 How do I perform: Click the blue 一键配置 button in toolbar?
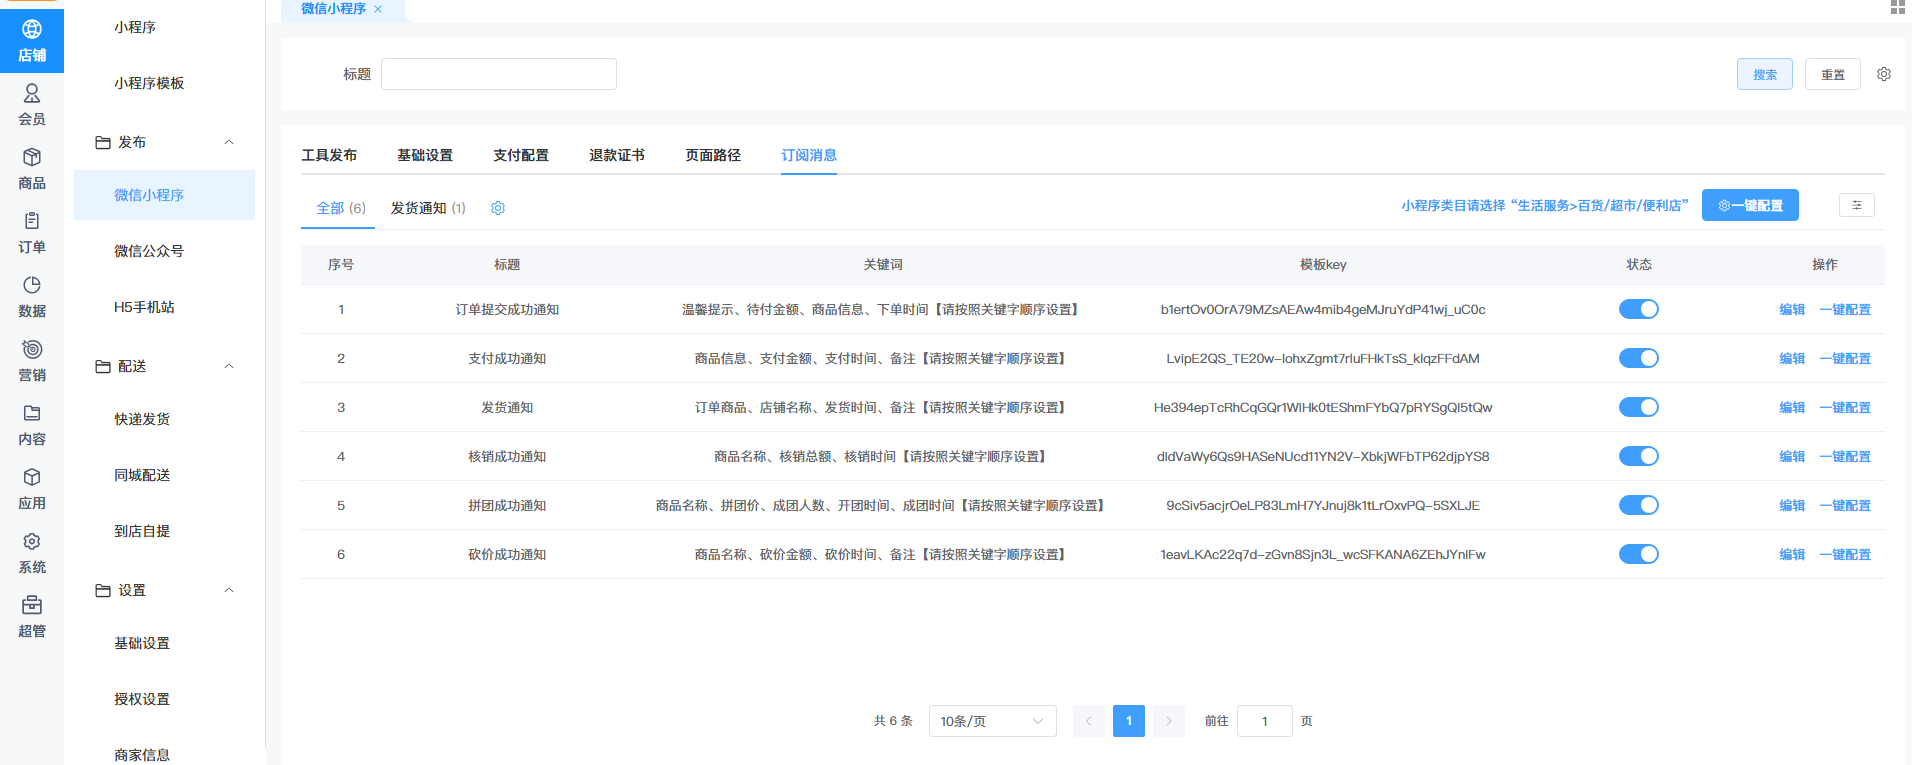1750,205
